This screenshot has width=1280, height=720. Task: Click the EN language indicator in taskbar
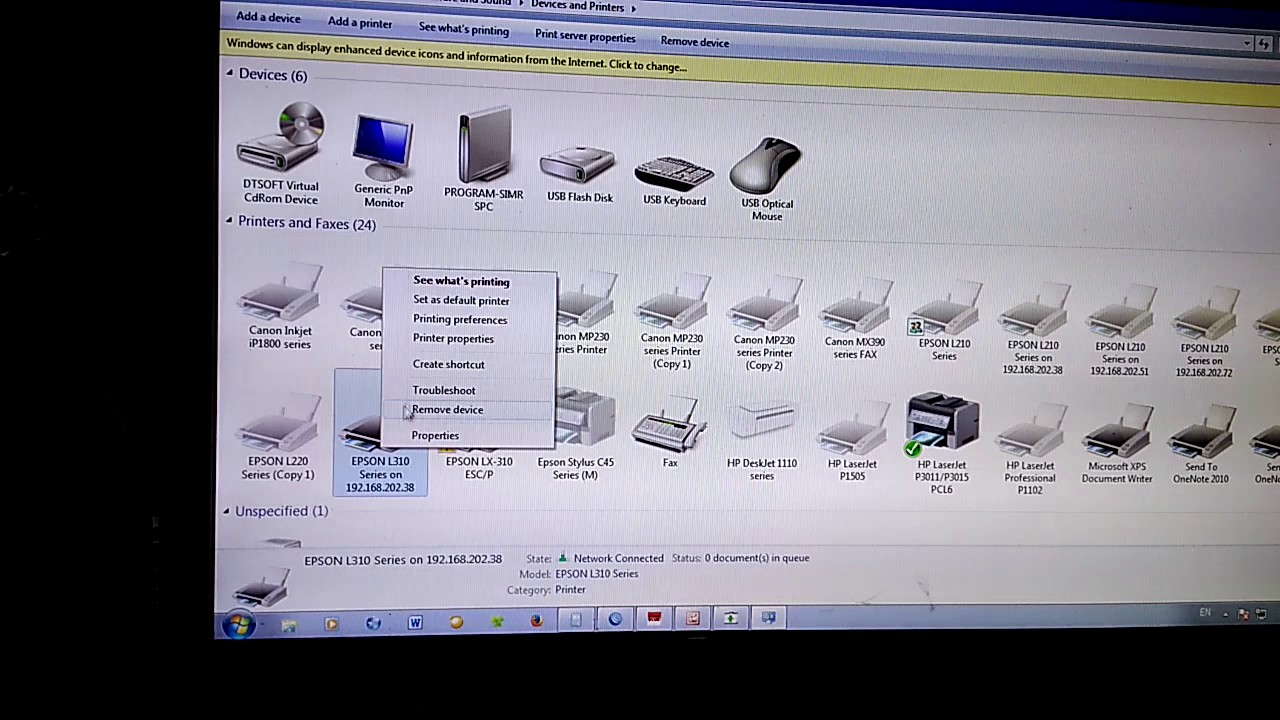click(x=1205, y=612)
